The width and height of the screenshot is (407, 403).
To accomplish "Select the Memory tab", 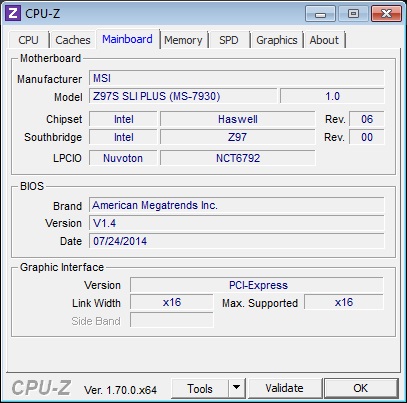I will coord(183,40).
